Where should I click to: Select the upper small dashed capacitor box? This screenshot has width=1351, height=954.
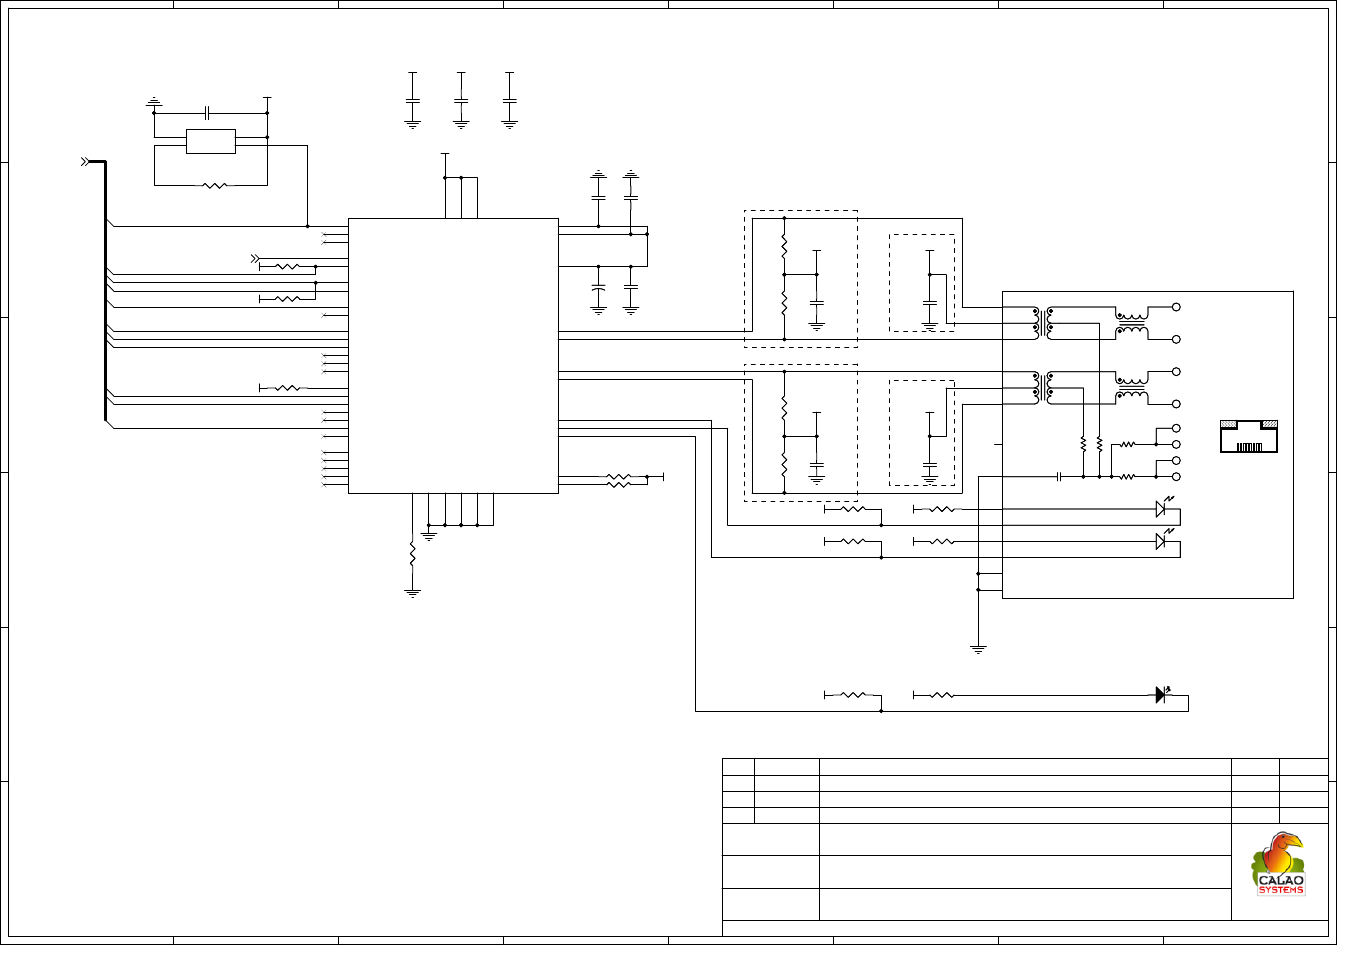[922, 283]
